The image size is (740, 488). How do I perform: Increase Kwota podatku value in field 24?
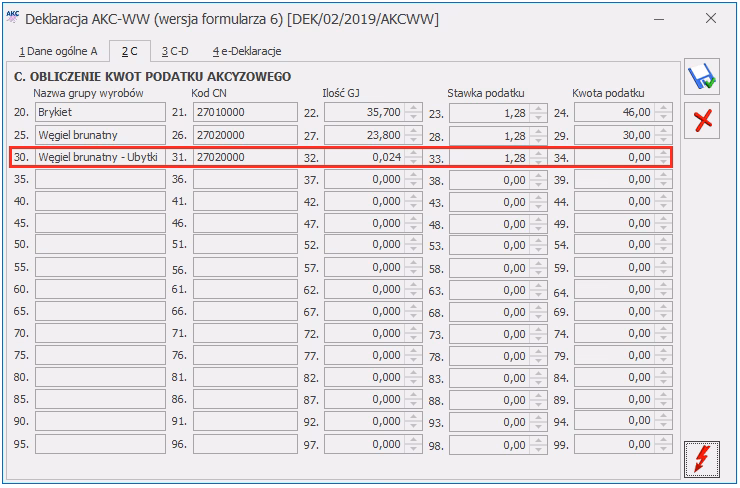[x=663, y=108]
